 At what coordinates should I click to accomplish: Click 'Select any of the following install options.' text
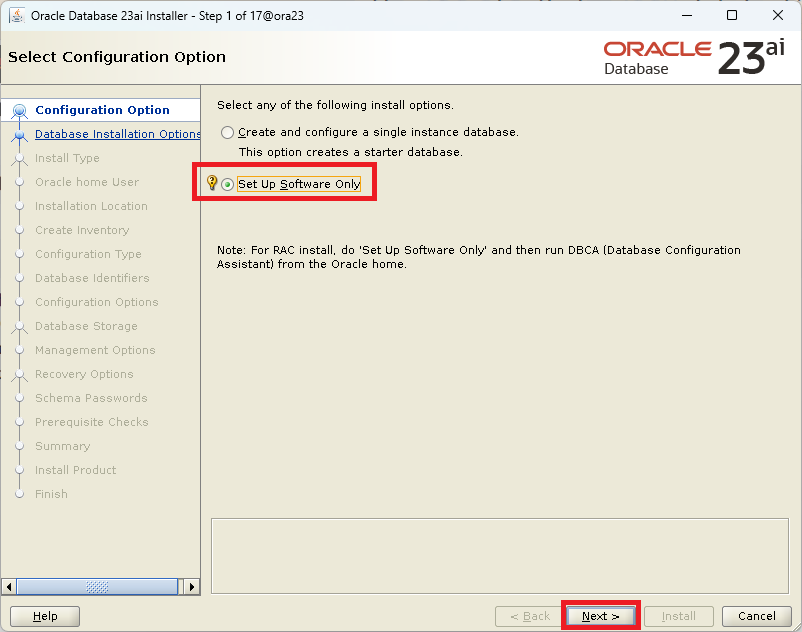coord(335,105)
